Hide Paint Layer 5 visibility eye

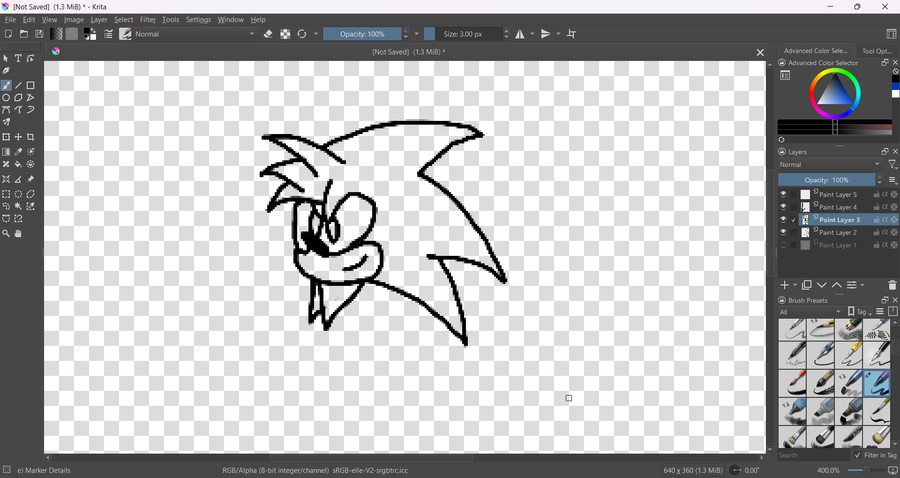(783, 195)
